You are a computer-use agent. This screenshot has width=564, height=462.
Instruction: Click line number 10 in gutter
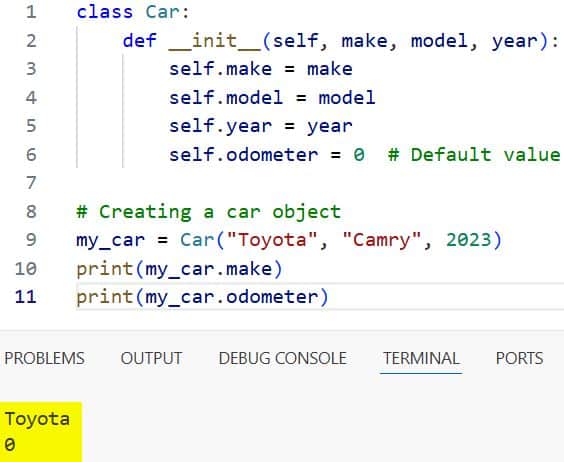26,269
